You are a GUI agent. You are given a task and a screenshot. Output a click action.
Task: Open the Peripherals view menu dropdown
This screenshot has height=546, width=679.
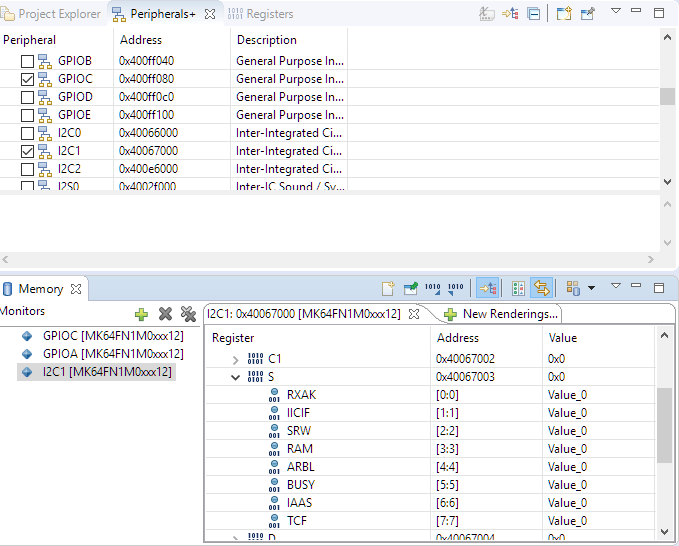tap(616, 12)
